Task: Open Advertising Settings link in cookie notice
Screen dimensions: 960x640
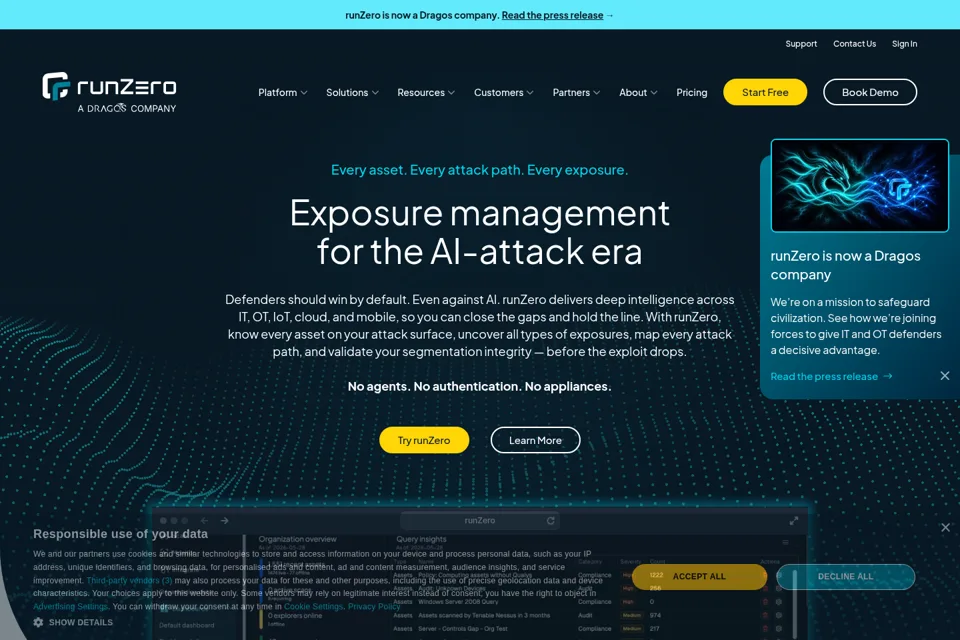Action: [70, 606]
